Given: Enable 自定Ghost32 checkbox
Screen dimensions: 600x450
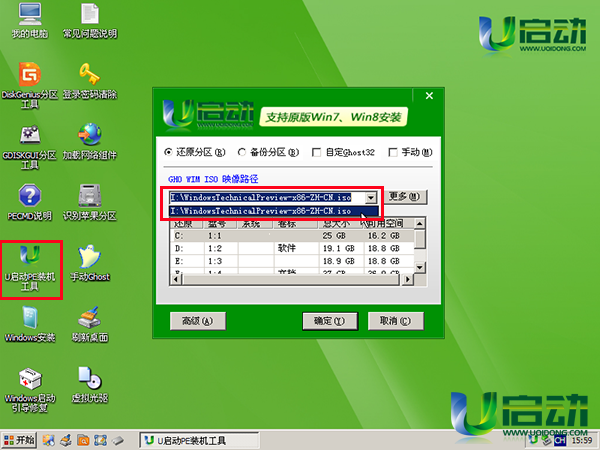Looking at the screenshot, I should (x=343, y=152).
